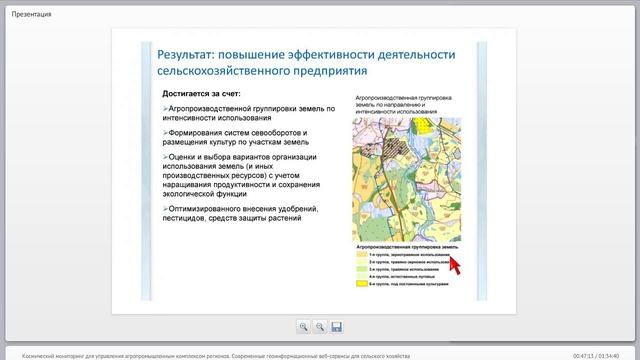Click the agricultural land grouping map image
Image resolution: width=640 pixels, height=360 pixels.
(407, 180)
